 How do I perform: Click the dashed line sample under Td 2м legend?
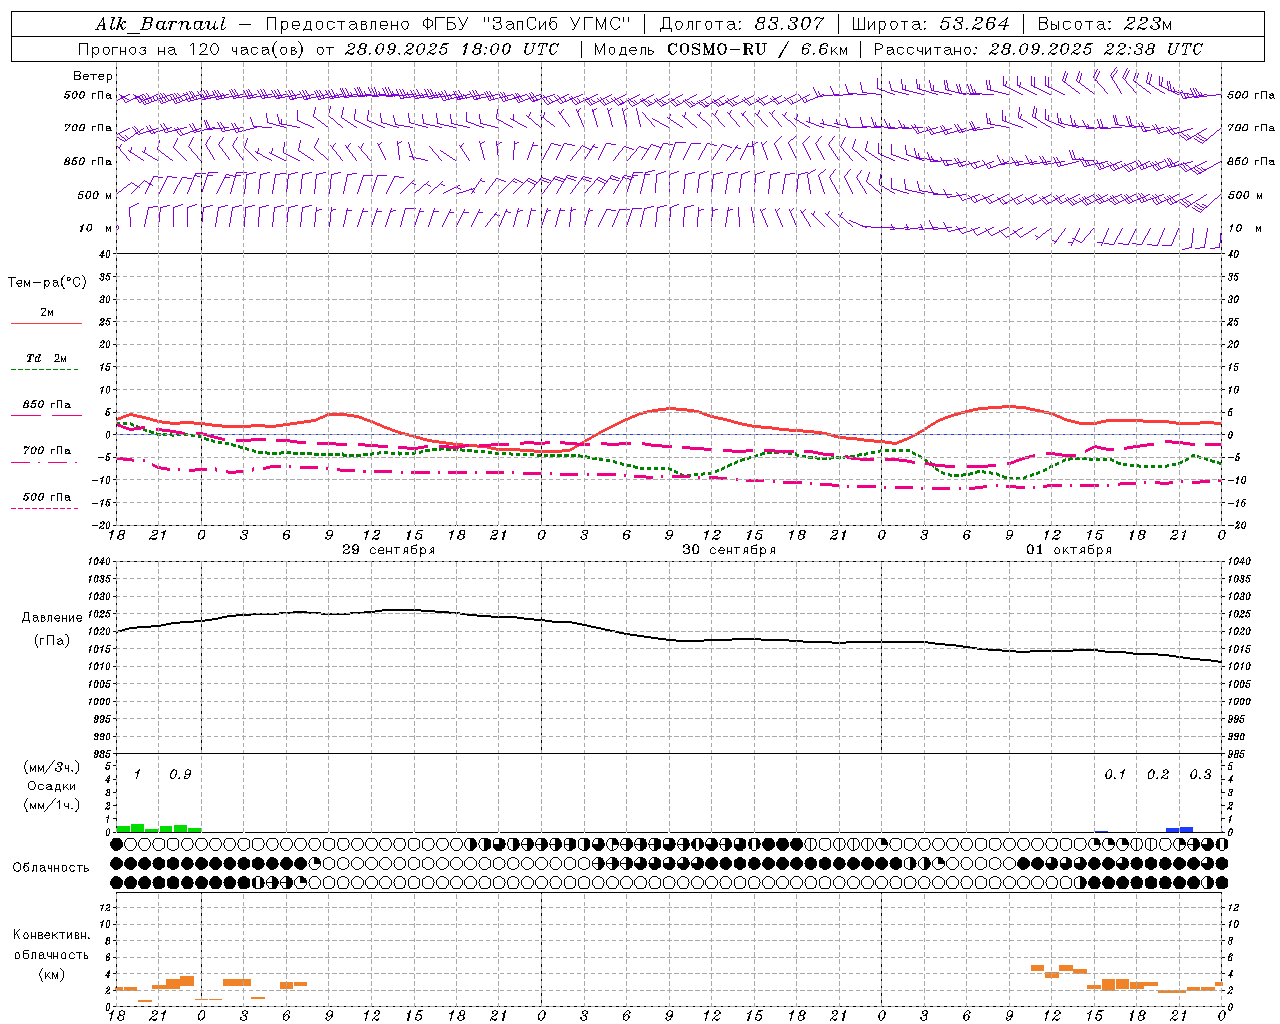(44, 370)
